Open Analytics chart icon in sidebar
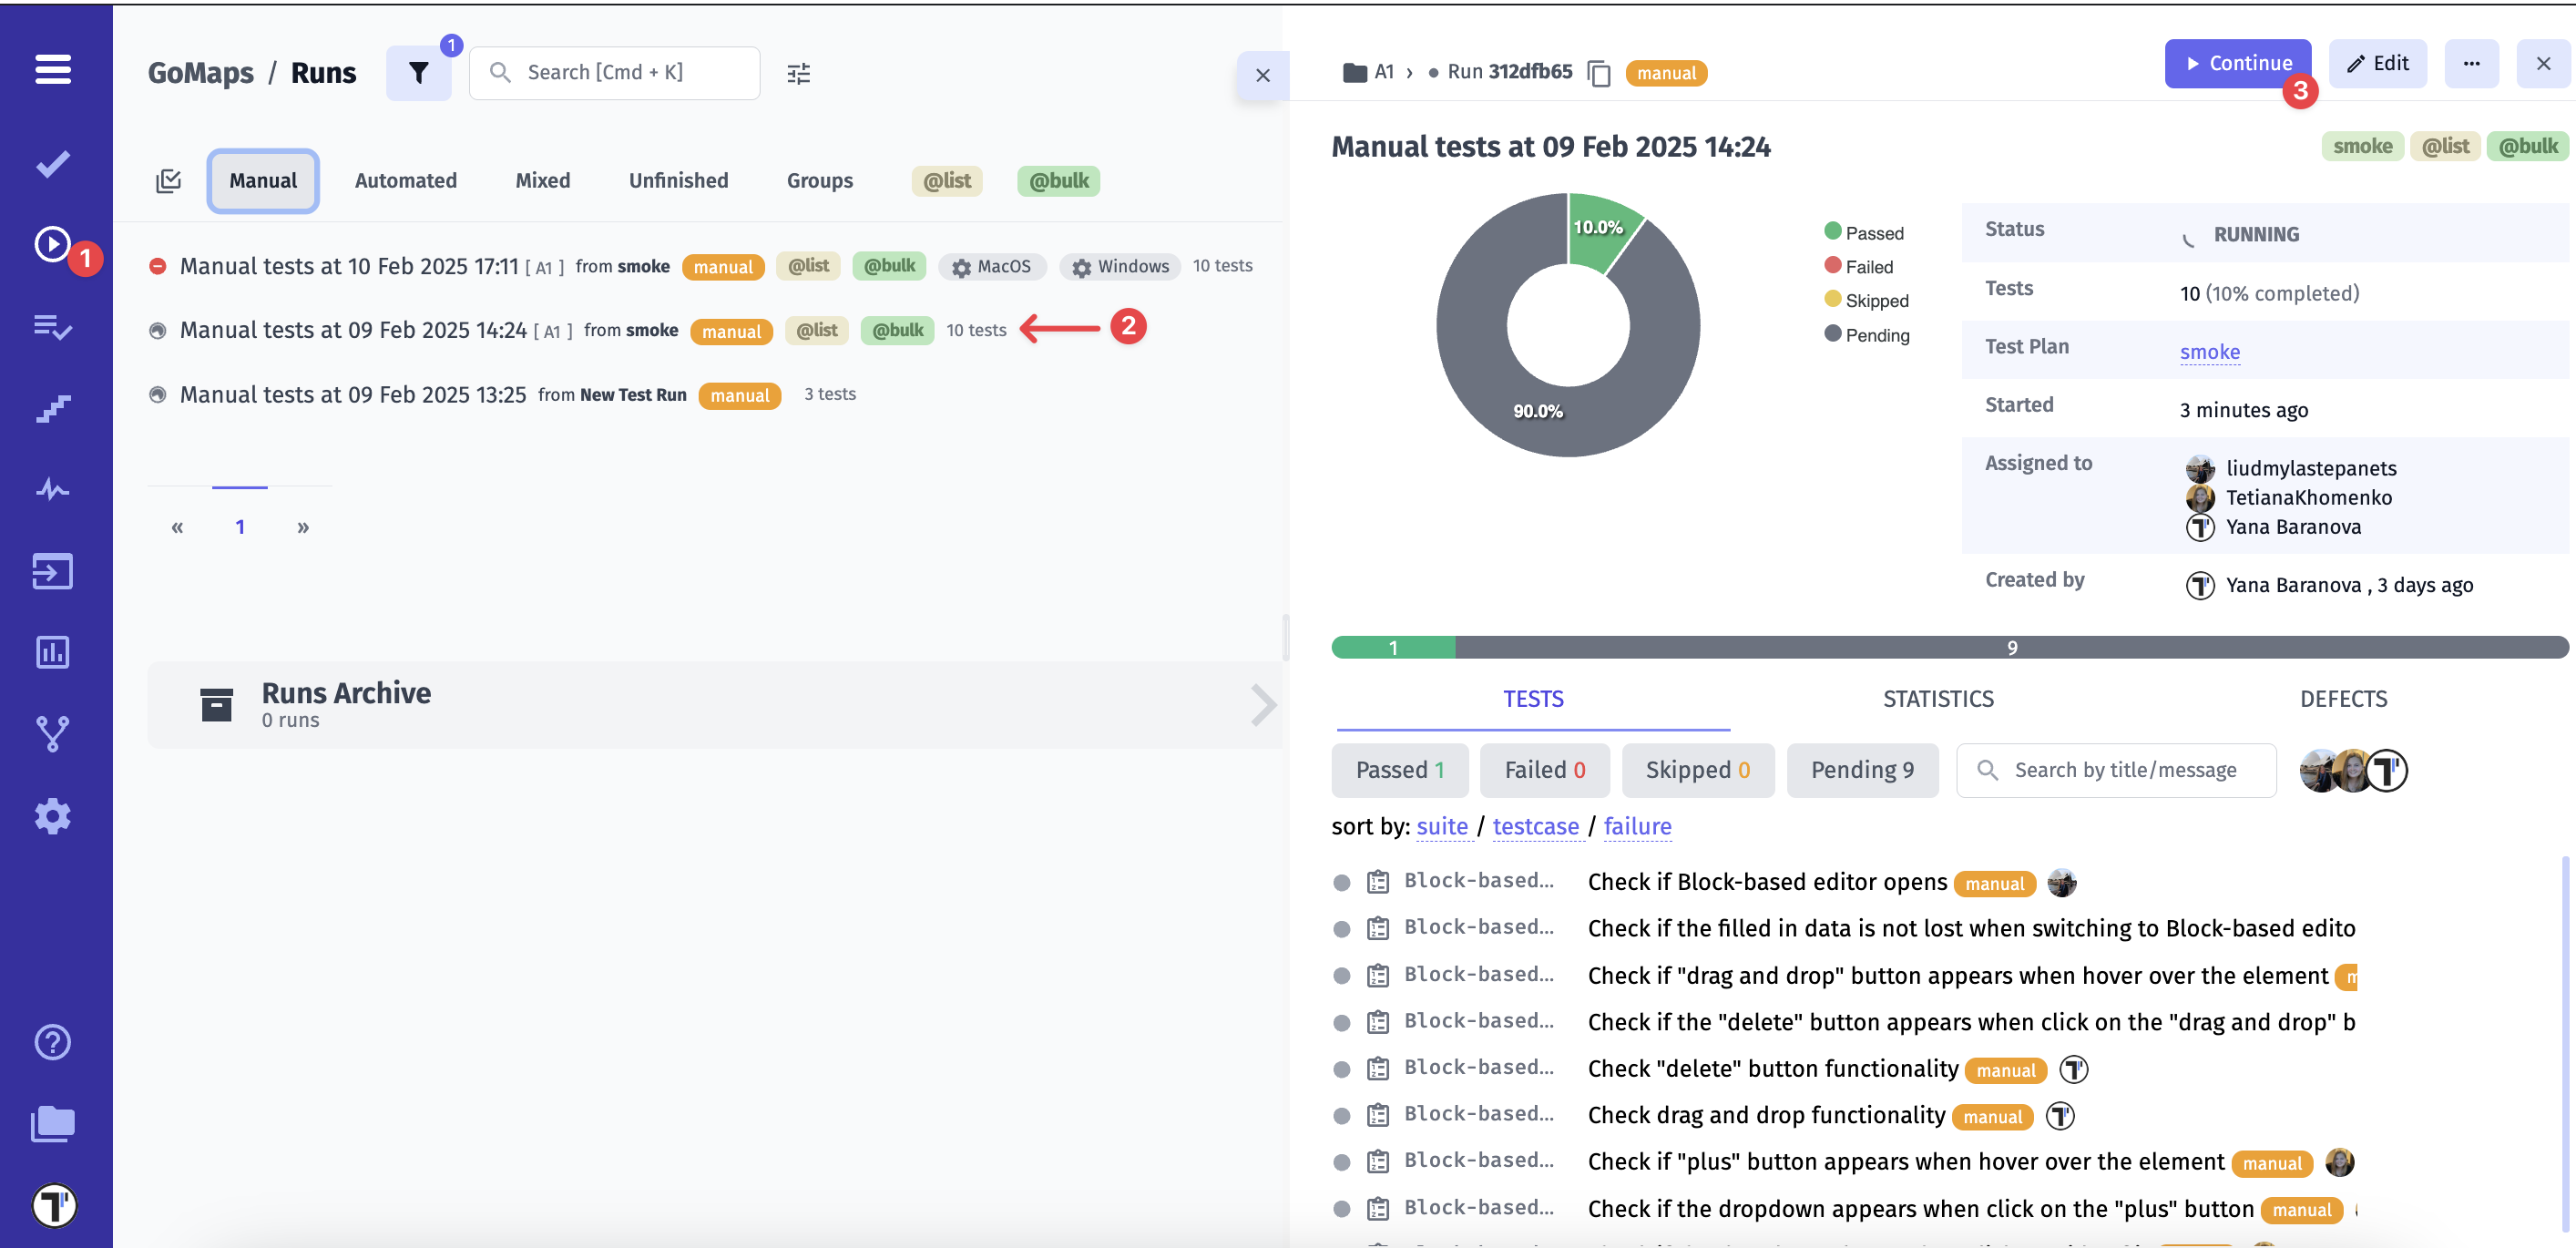 (x=53, y=653)
